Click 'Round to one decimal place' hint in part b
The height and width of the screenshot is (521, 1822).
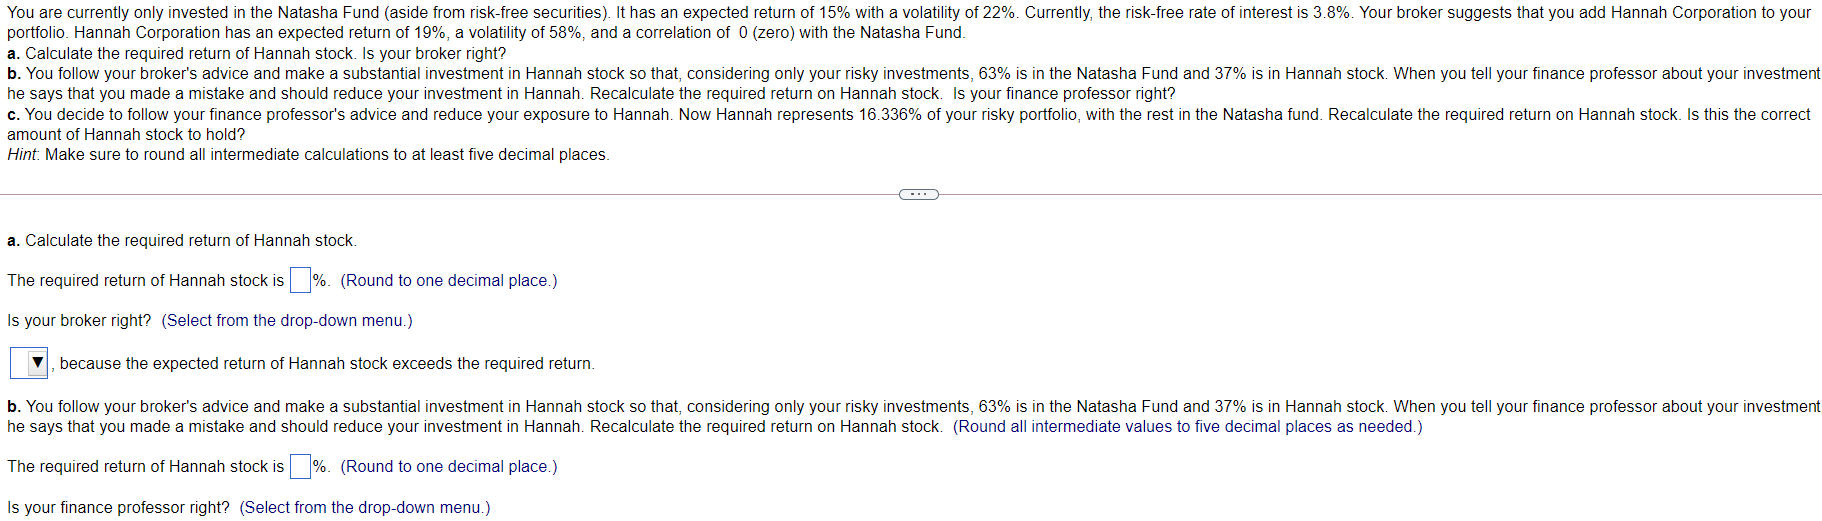click(448, 467)
